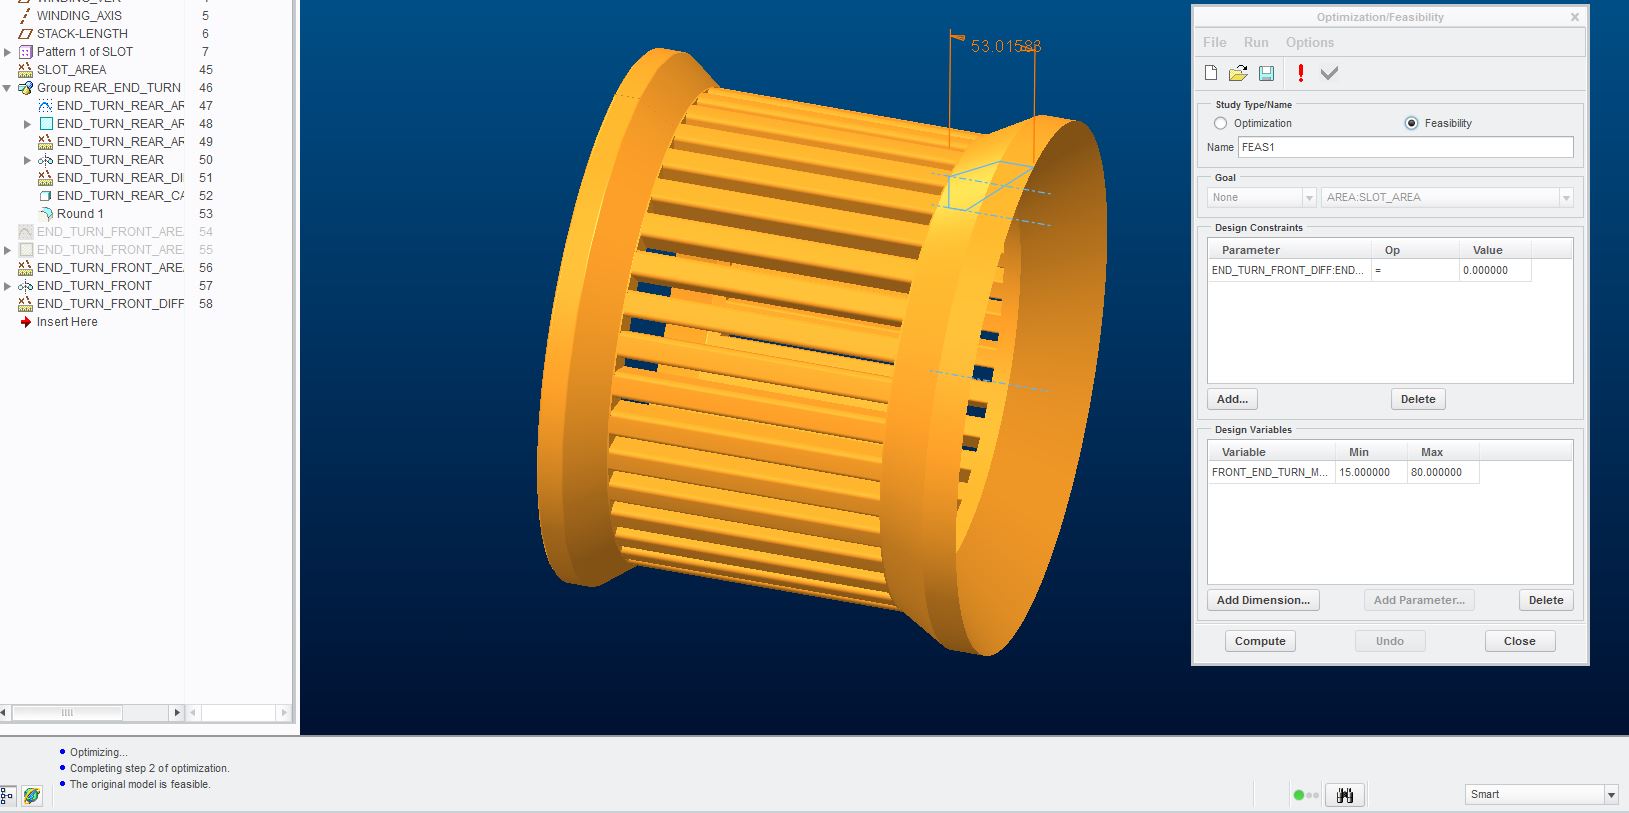The width and height of the screenshot is (1629, 813).
Task: Click the Add Dimension... button
Action: [1263, 600]
